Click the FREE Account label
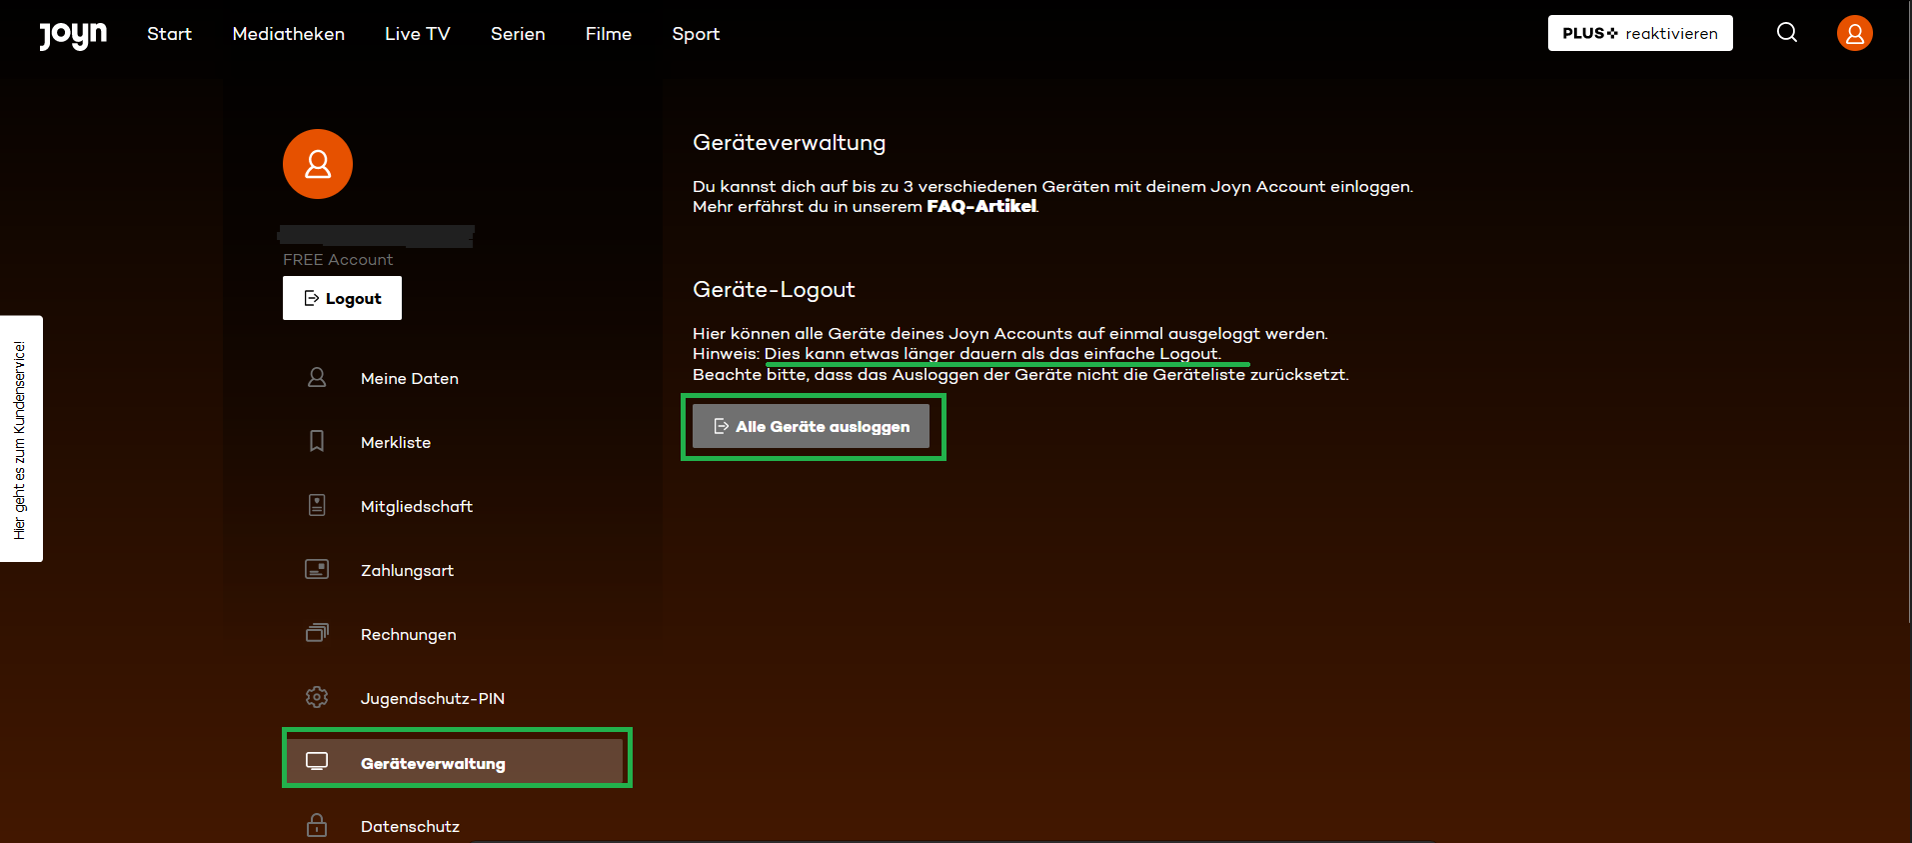The image size is (1912, 843). (338, 260)
